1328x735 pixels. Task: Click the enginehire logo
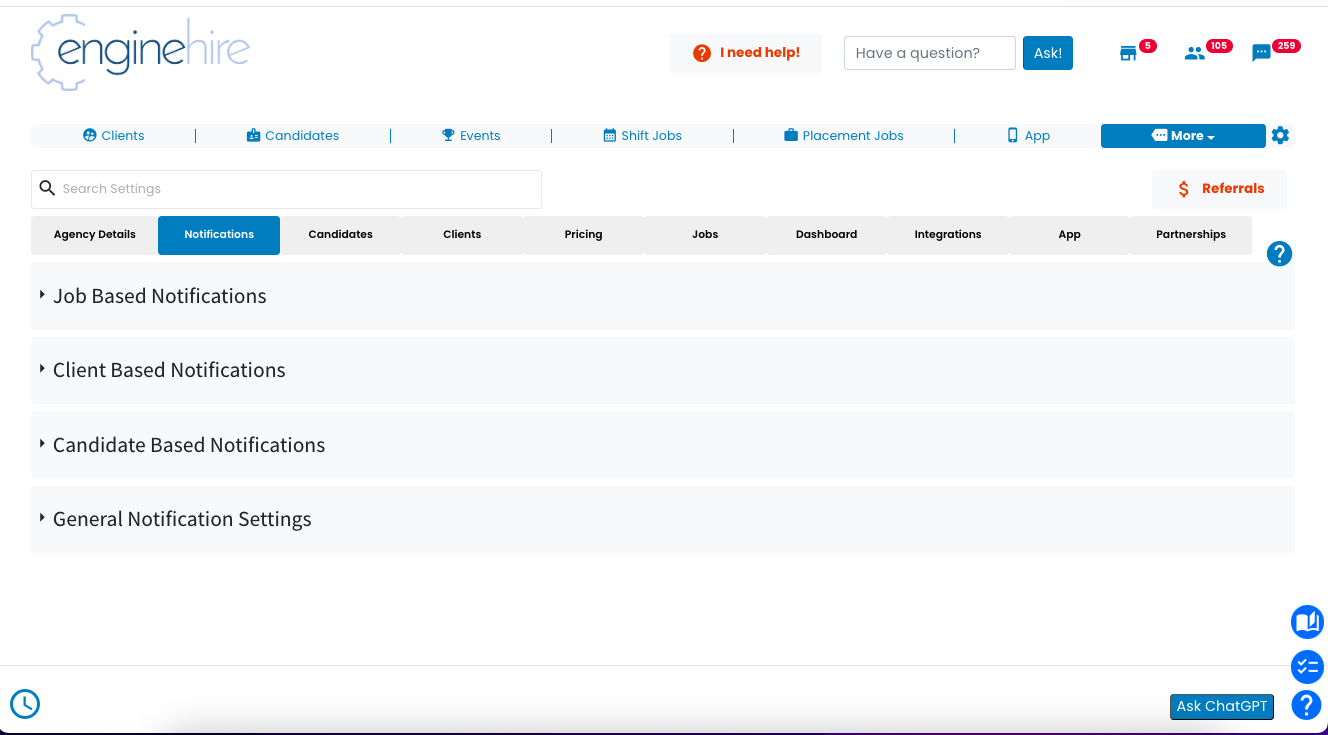[x=140, y=52]
